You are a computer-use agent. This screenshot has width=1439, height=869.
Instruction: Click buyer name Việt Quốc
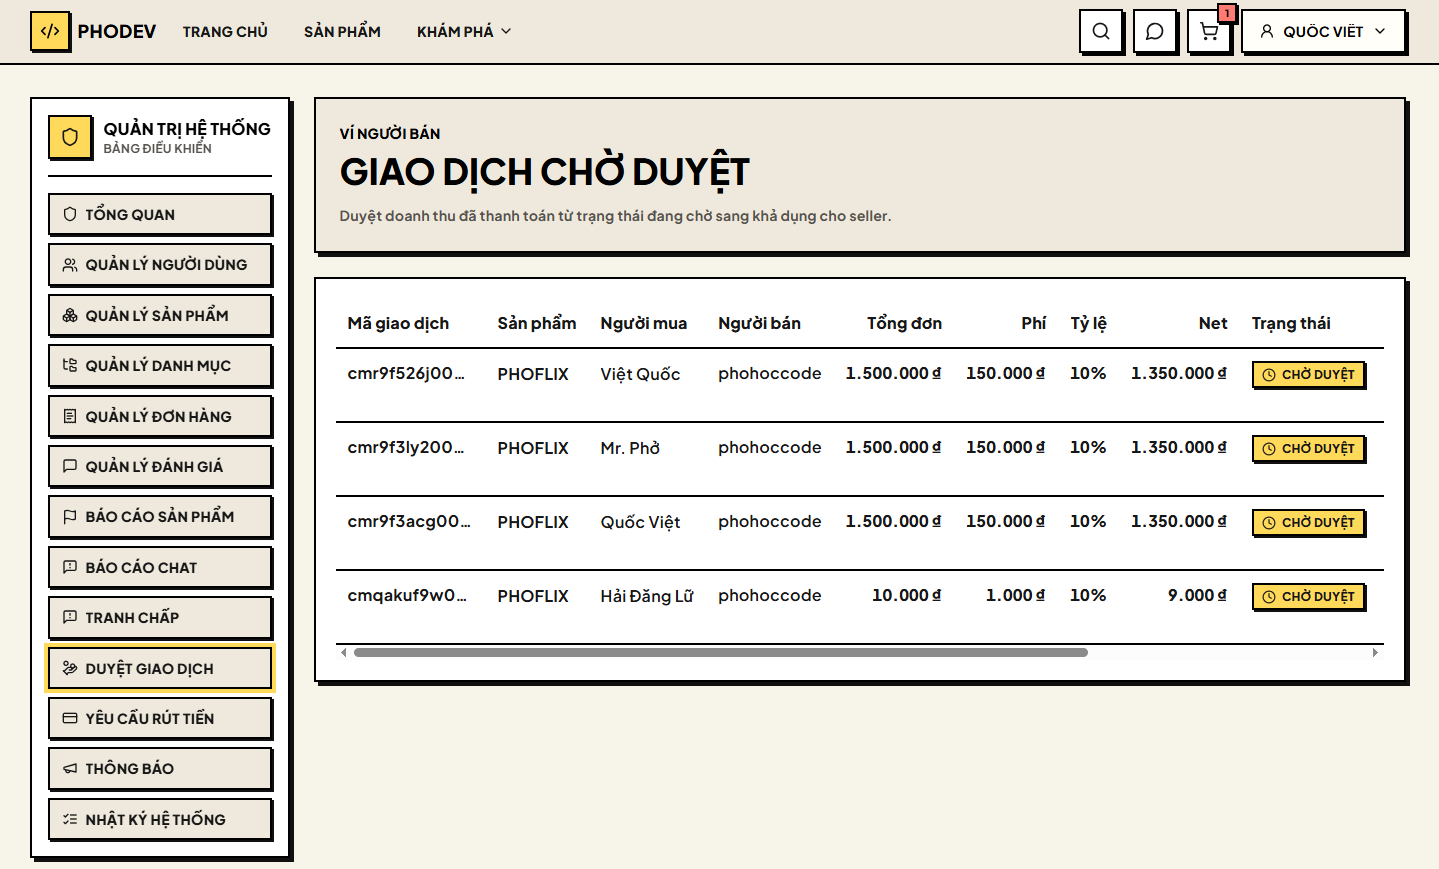point(640,374)
